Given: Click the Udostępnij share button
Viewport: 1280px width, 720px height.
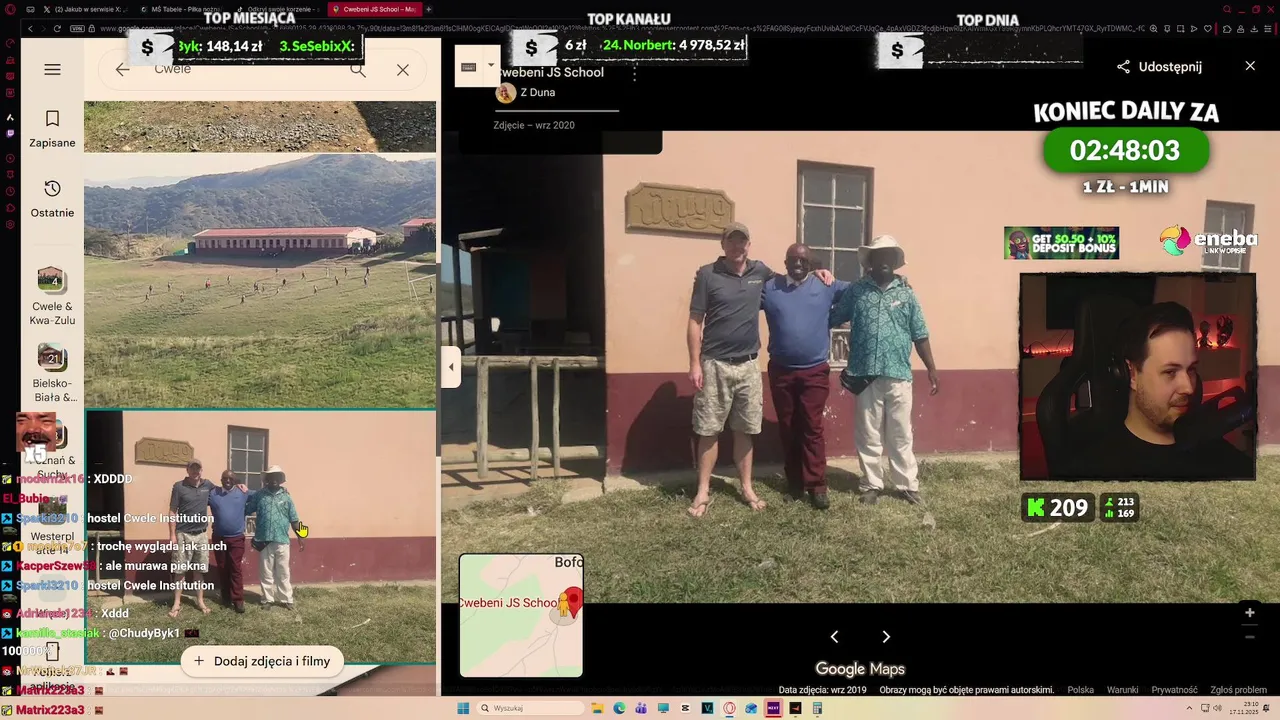Looking at the screenshot, I should pos(1160,67).
